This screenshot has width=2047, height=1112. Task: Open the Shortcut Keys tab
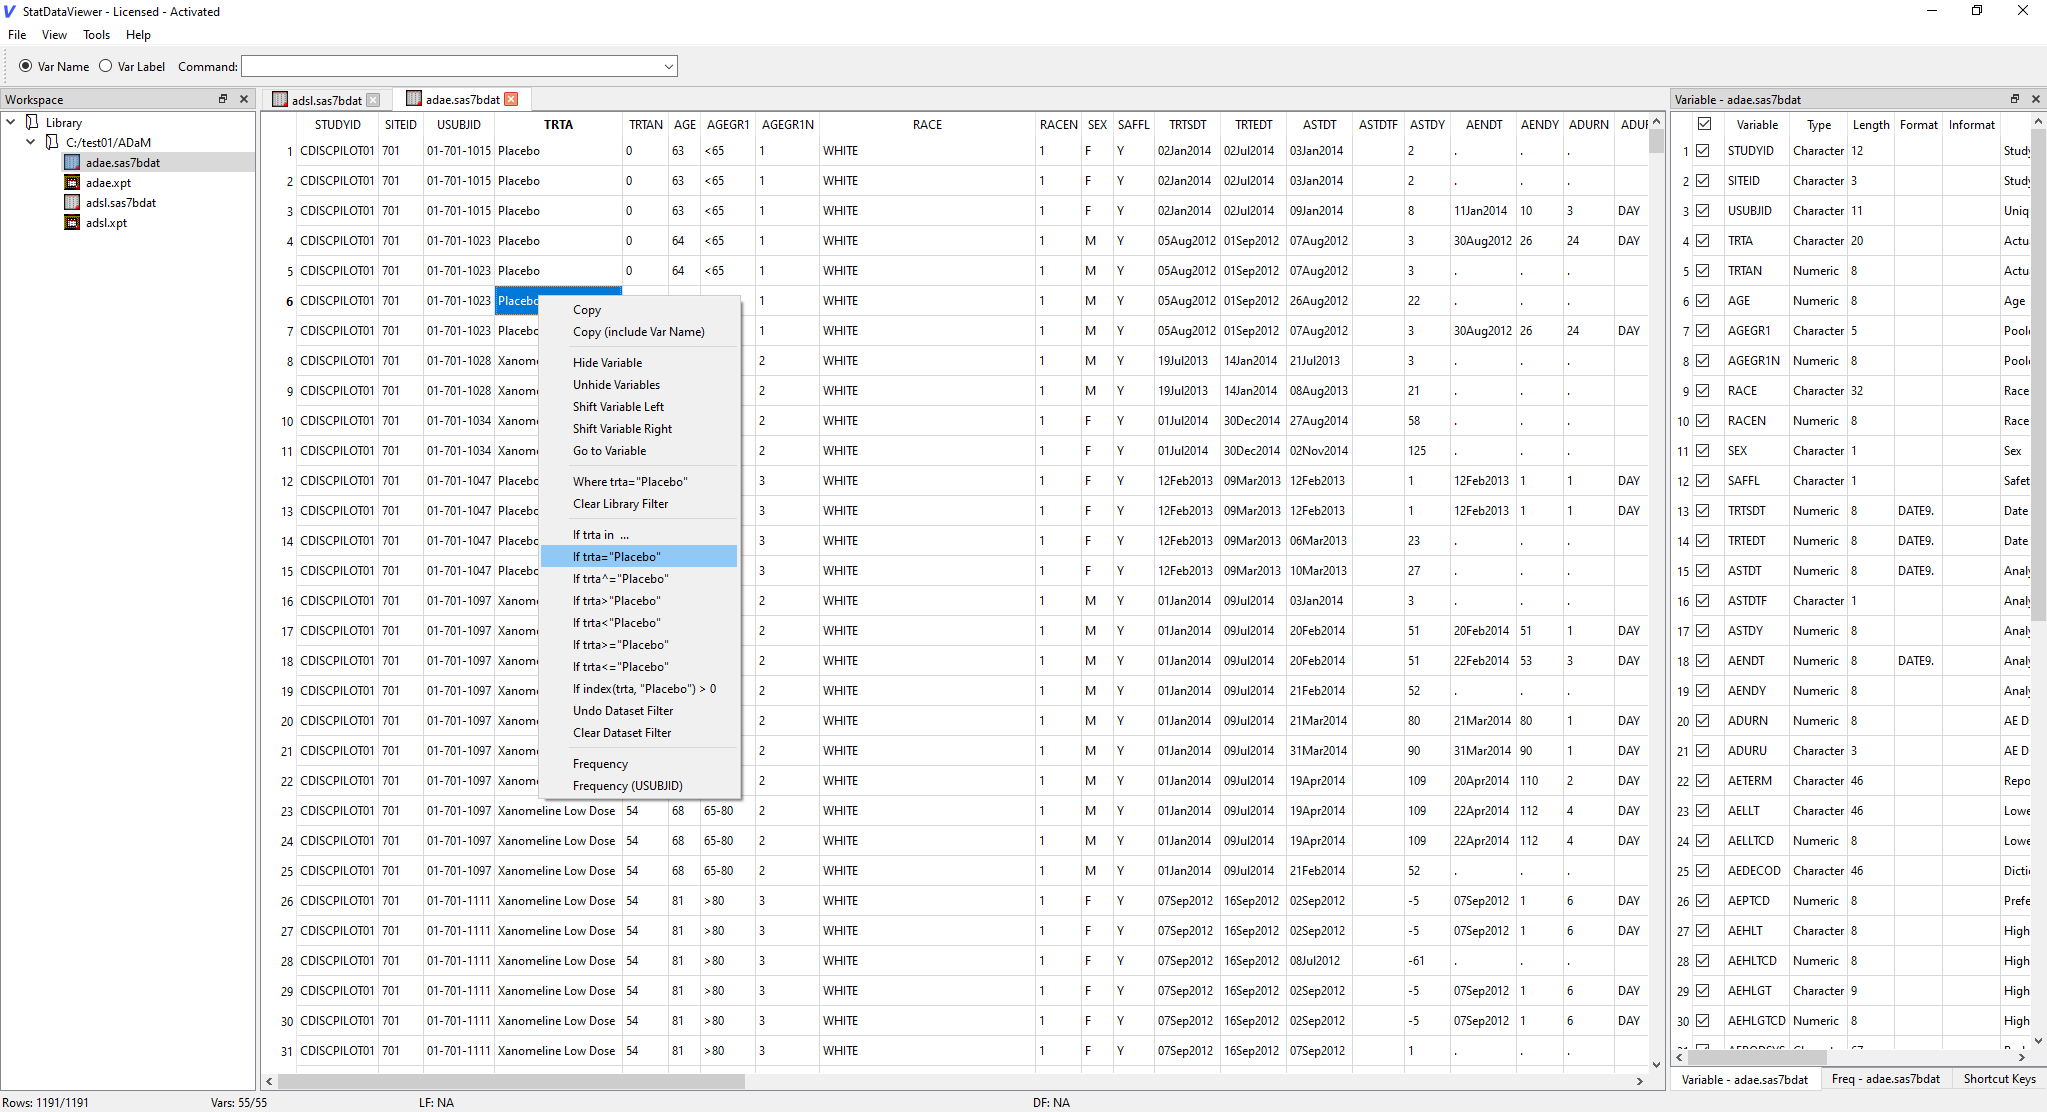tap(1999, 1079)
